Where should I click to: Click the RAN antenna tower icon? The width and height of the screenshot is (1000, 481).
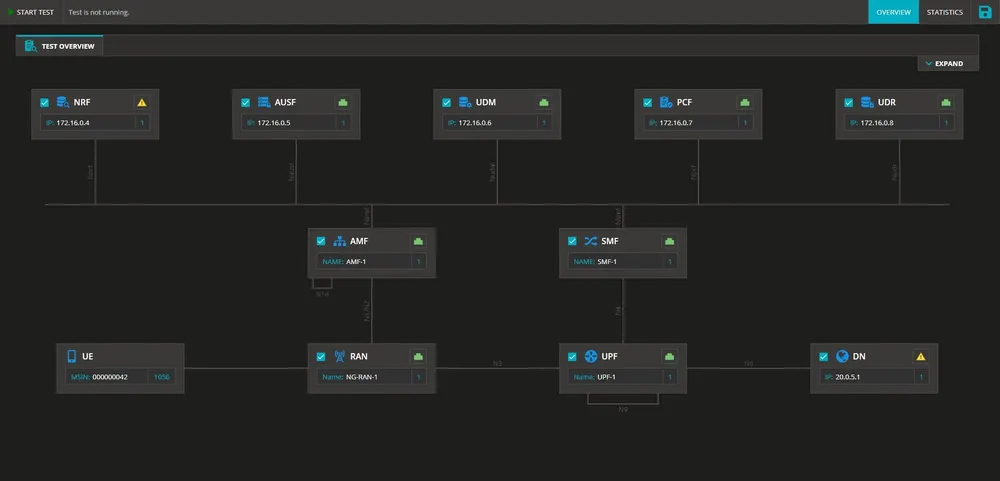click(x=339, y=356)
